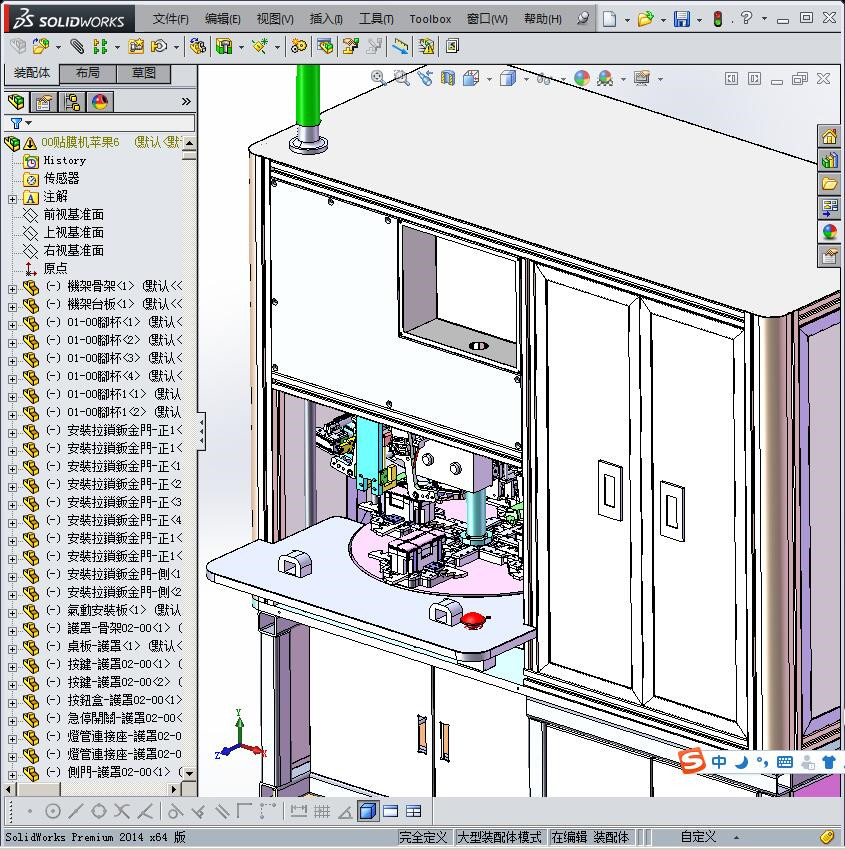The height and width of the screenshot is (850, 845).
Task: Click the Exploded View icon
Action: (x=351, y=47)
